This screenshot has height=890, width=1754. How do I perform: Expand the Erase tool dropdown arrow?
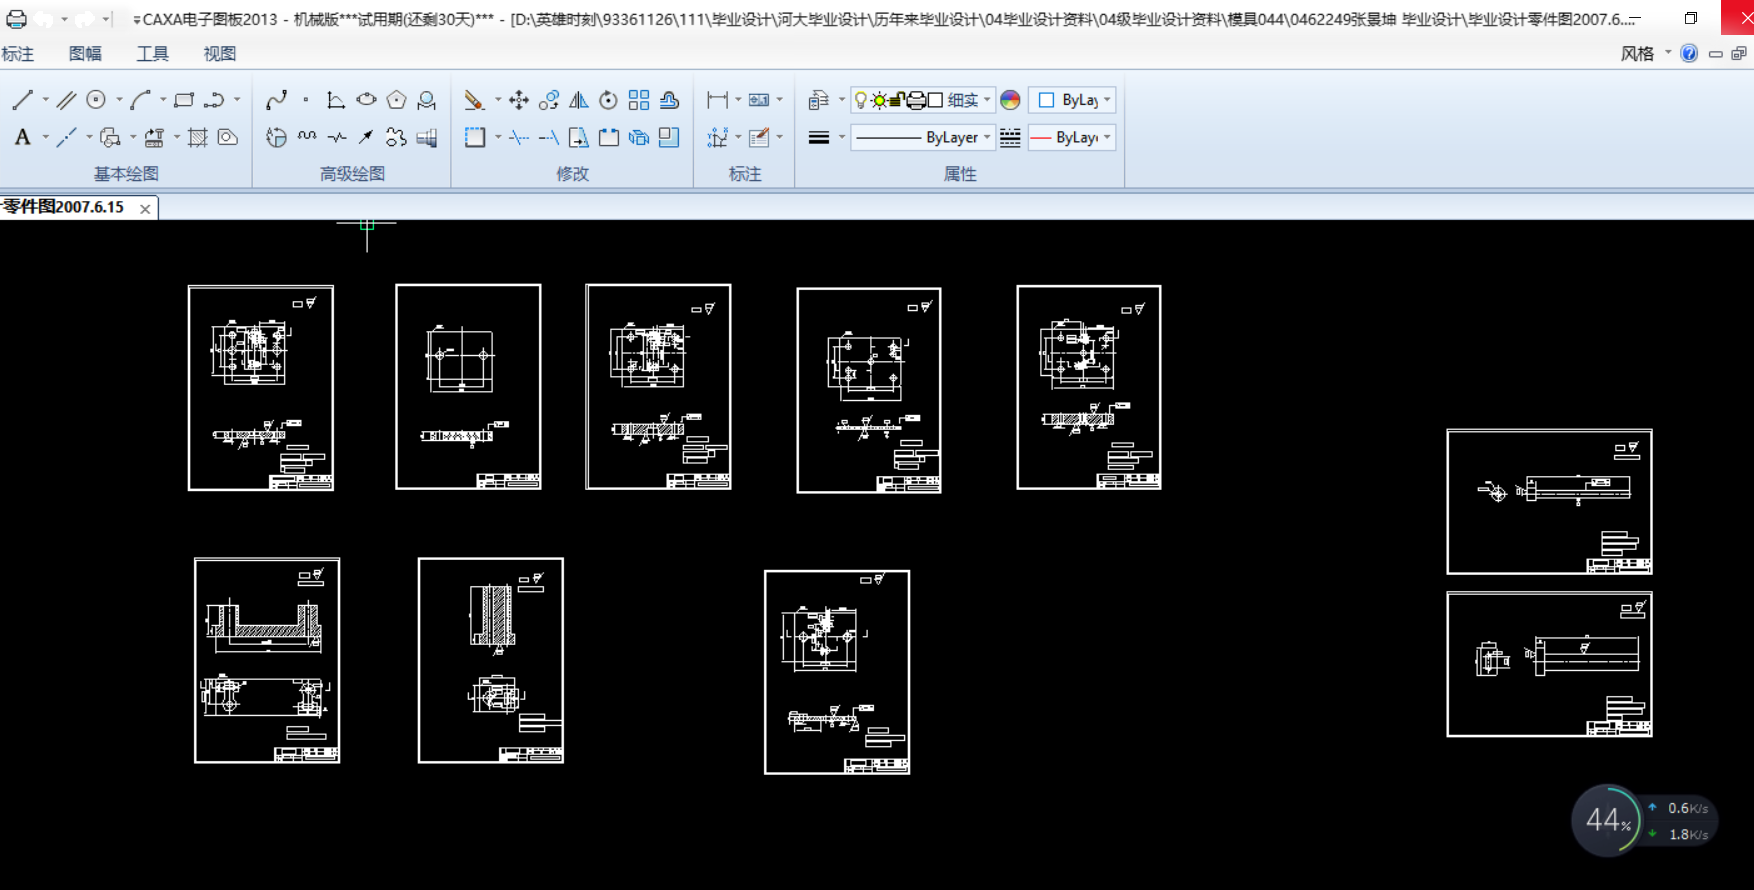click(x=497, y=100)
